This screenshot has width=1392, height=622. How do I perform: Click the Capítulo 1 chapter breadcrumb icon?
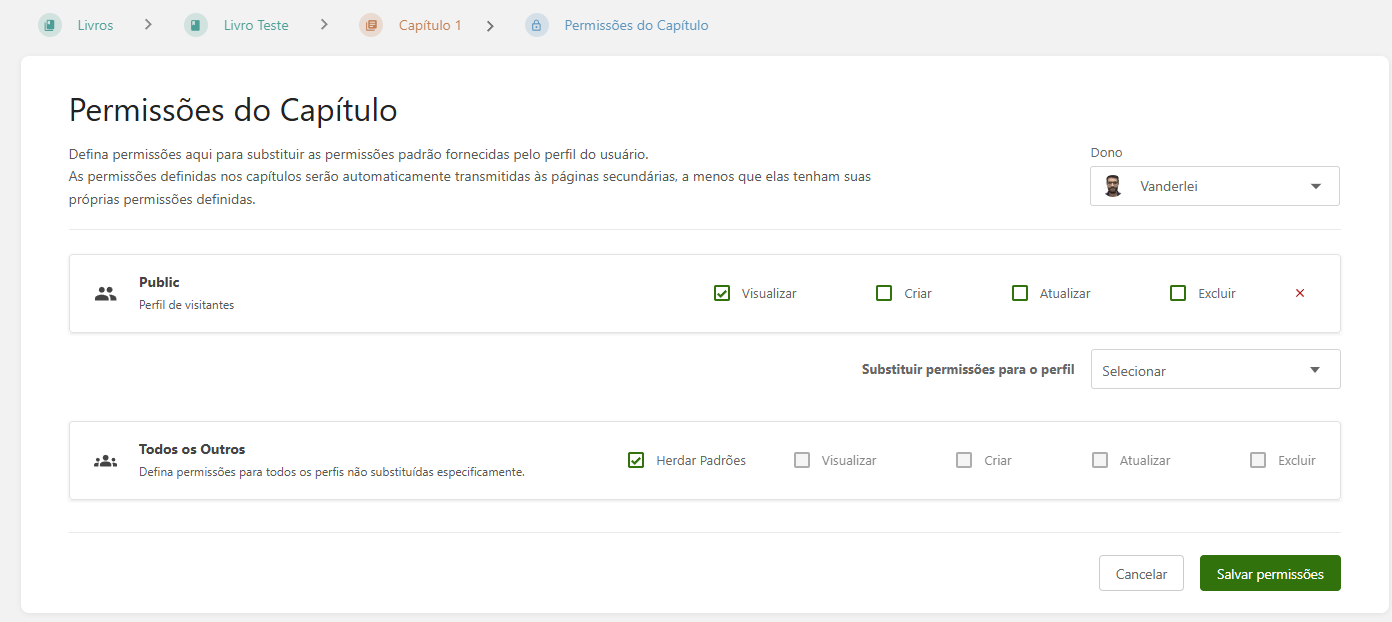tap(371, 25)
